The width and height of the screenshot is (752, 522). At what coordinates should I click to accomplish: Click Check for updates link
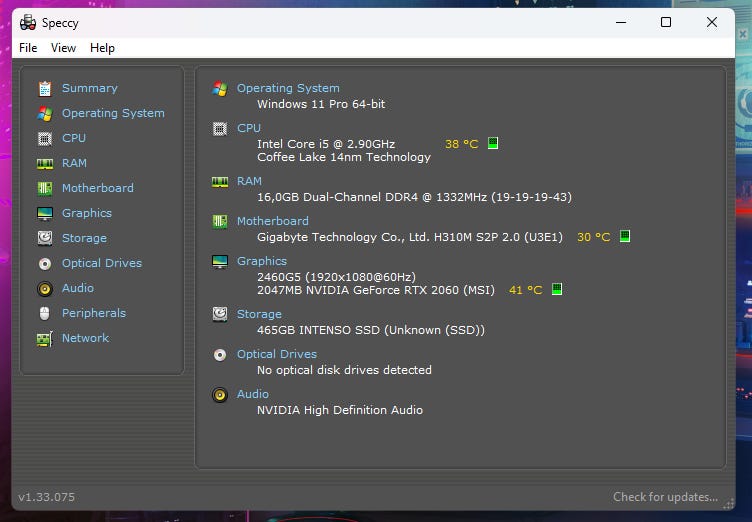tap(665, 497)
